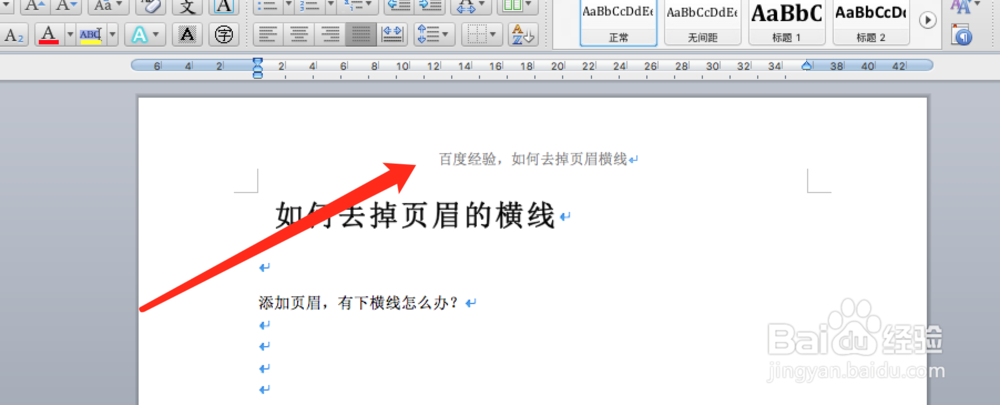Apply yellow text highlight button
The width and height of the screenshot is (1000, 405).
click(91, 35)
